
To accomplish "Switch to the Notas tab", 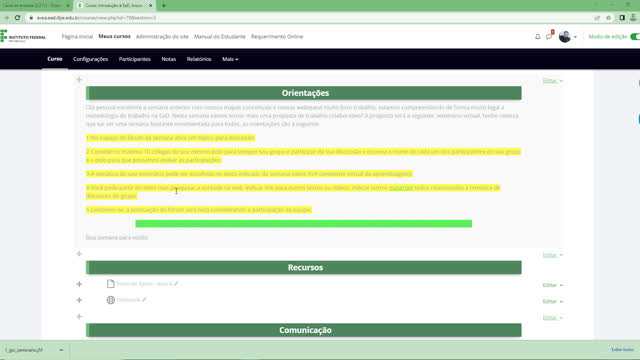I will (x=169, y=59).
